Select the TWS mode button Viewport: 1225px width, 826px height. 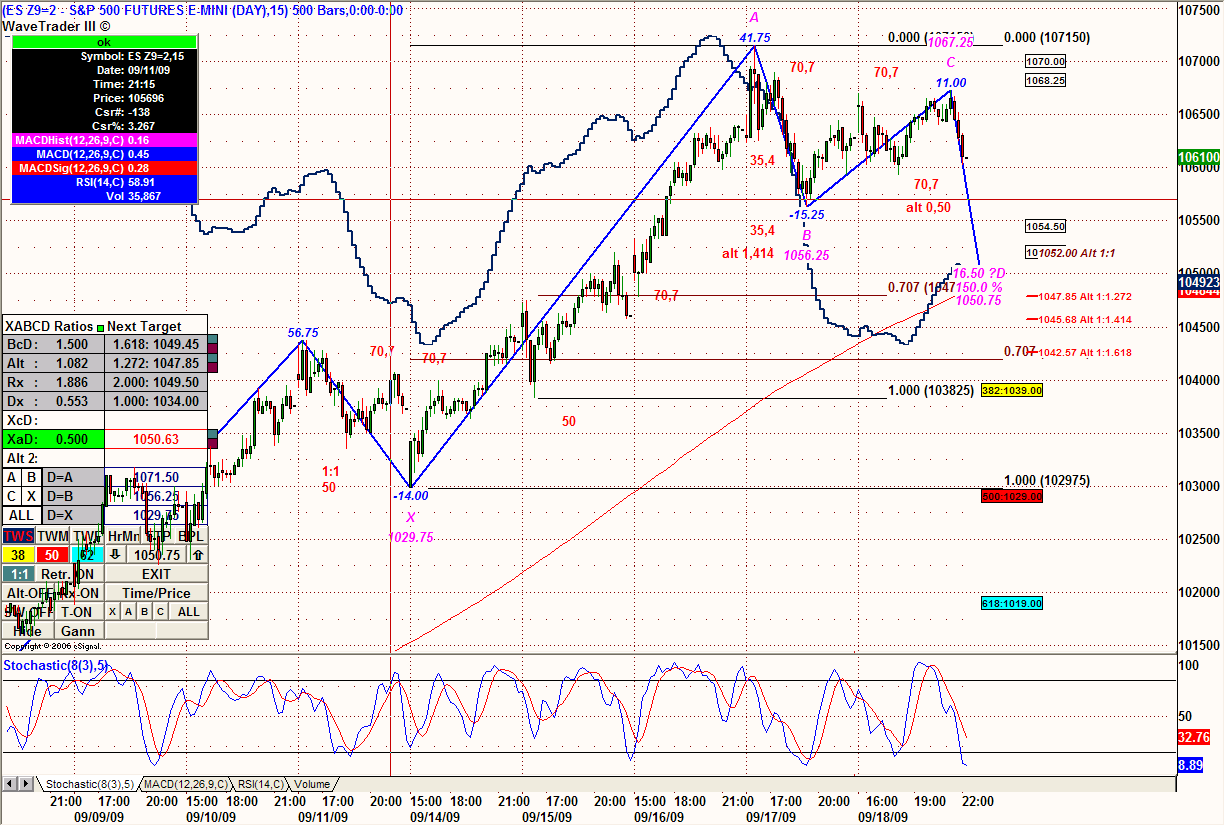coord(18,536)
